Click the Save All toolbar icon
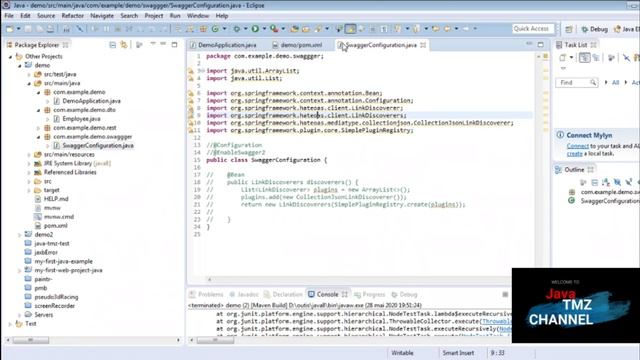Image resolution: width=640 pixels, height=360 pixels. 39,29
